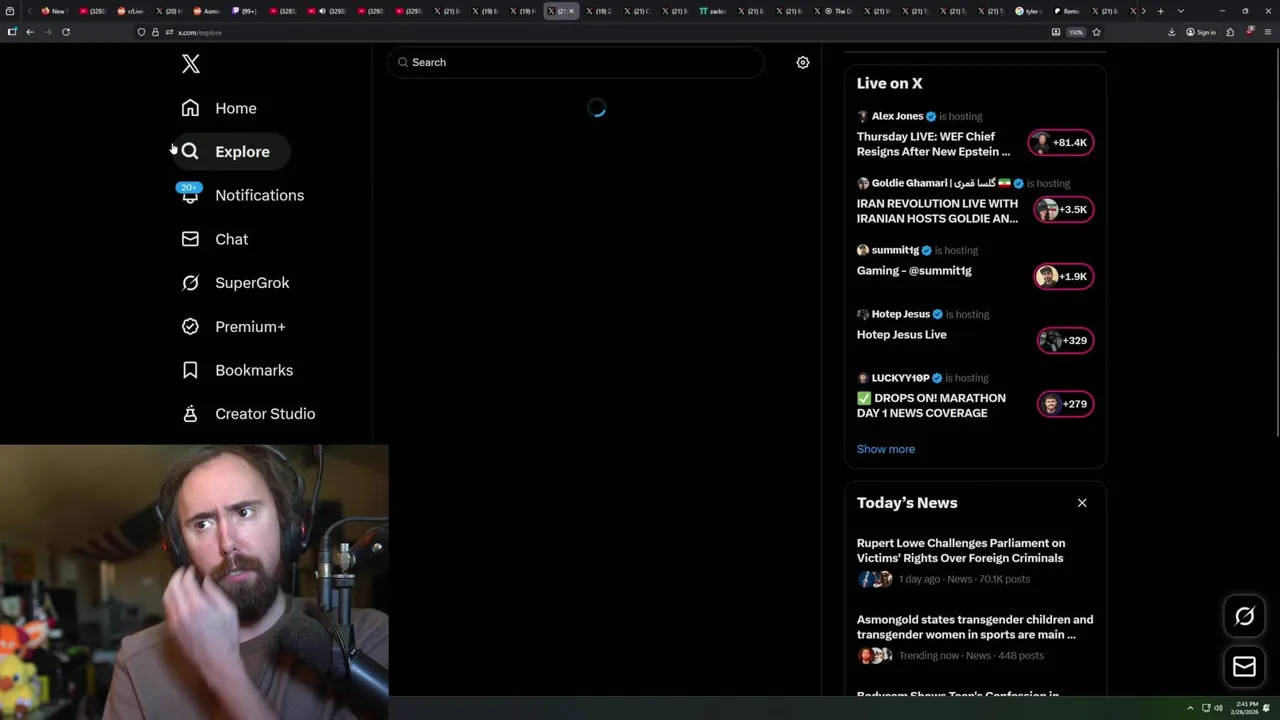1280x720 pixels.
Task: Click the browser Back arrow
Action: click(30, 32)
